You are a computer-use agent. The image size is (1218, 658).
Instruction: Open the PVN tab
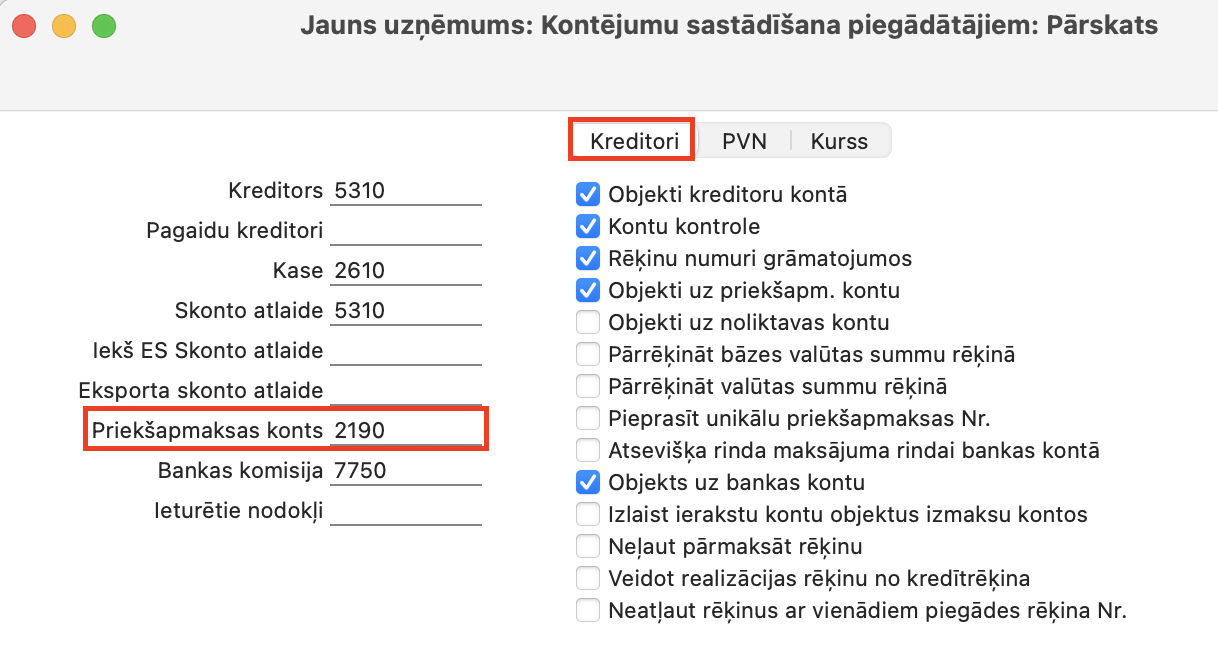click(744, 141)
